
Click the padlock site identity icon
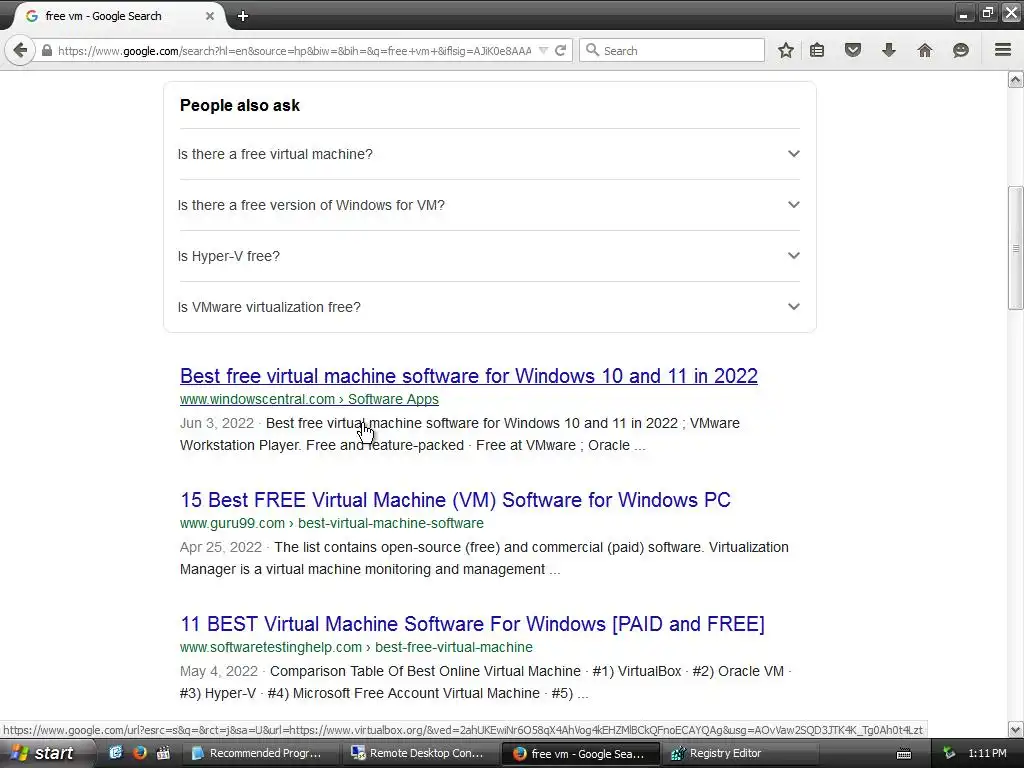tap(46, 50)
